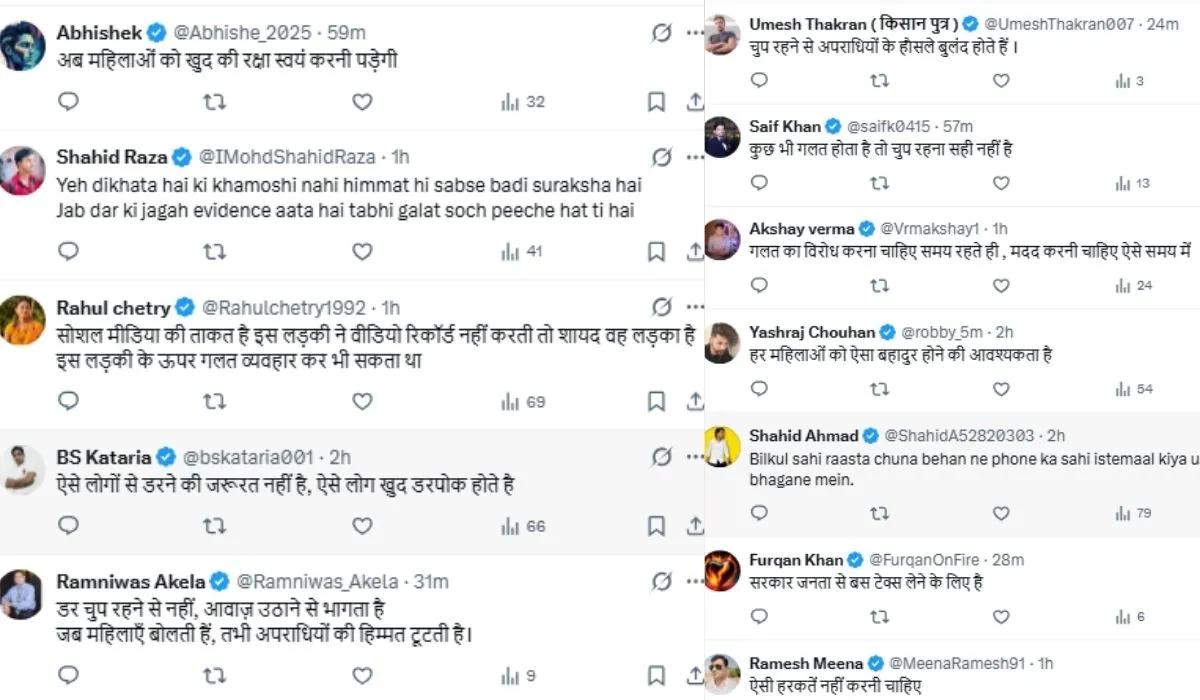Viewport: 1200px width, 700px height.
Task: Open Ramesh Meena's 1h timestamp
Action: 1046,663
